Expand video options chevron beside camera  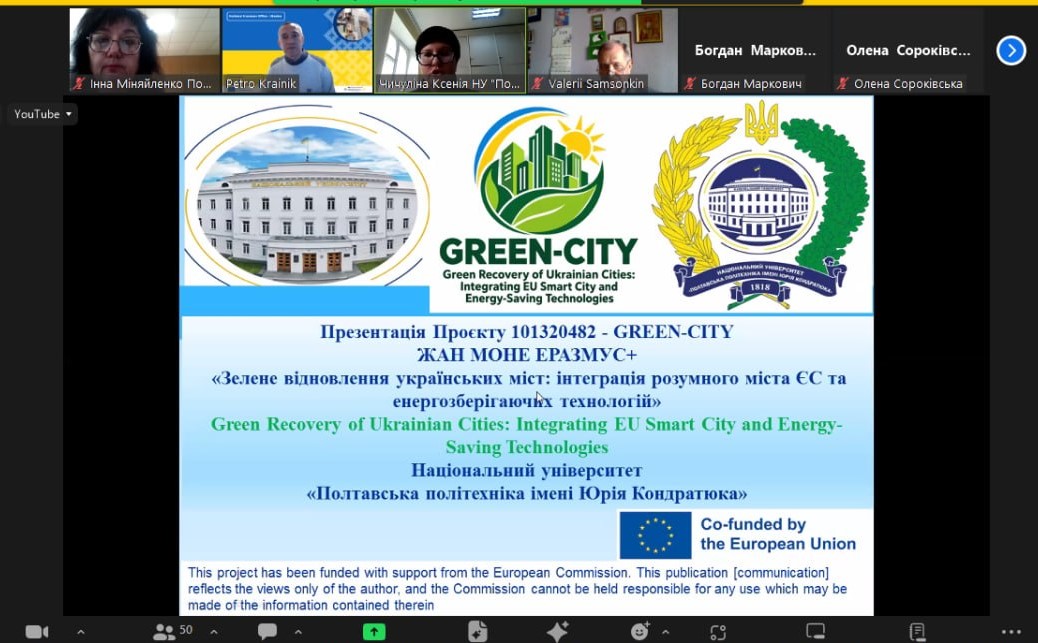pos(81,632)
